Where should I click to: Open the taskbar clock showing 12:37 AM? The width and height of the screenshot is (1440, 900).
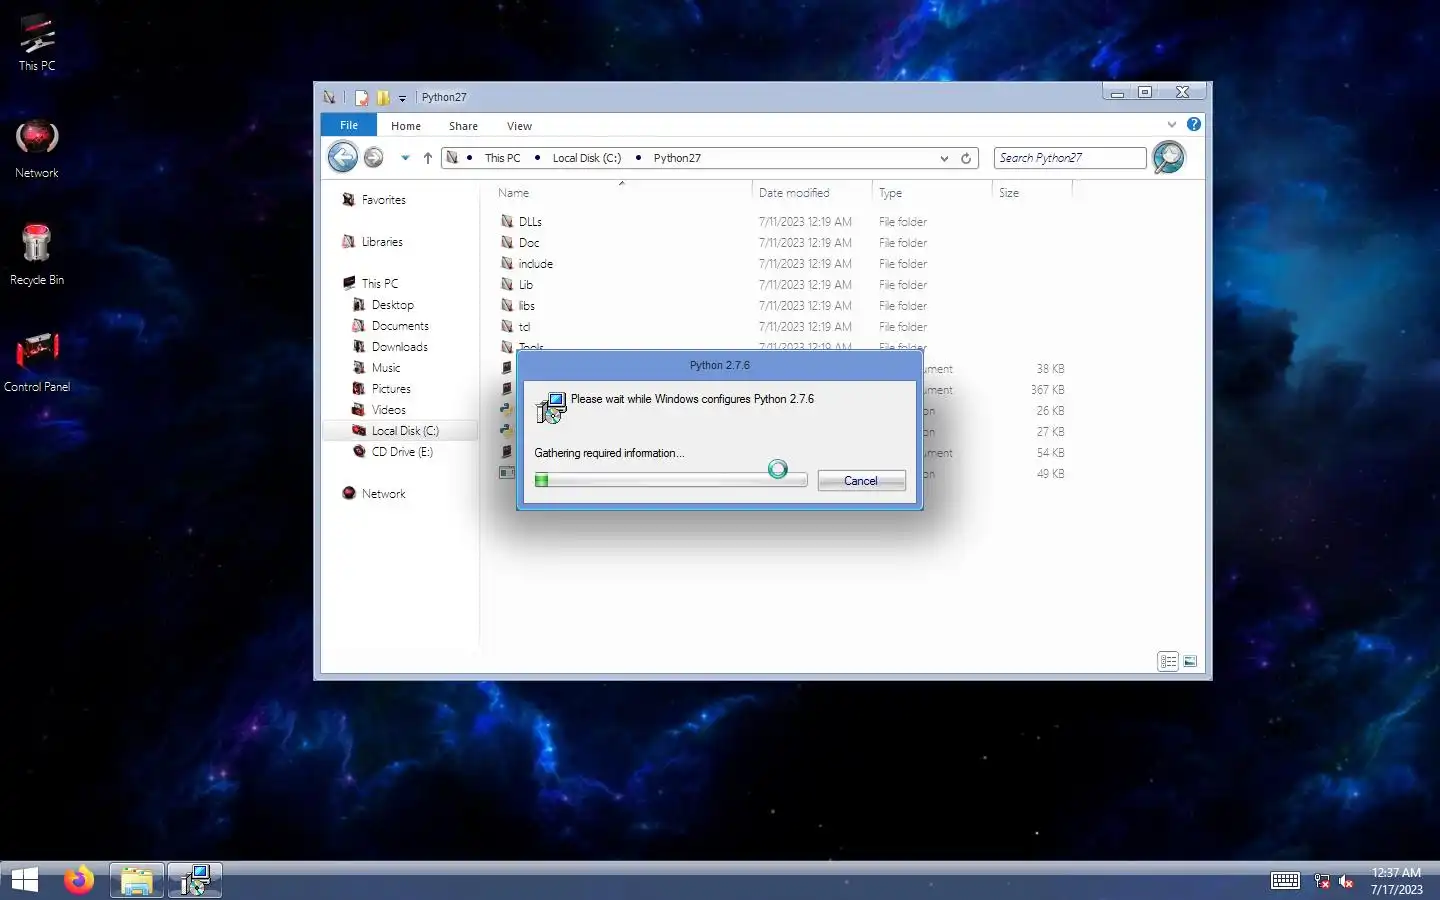[x=1396, y=881]
